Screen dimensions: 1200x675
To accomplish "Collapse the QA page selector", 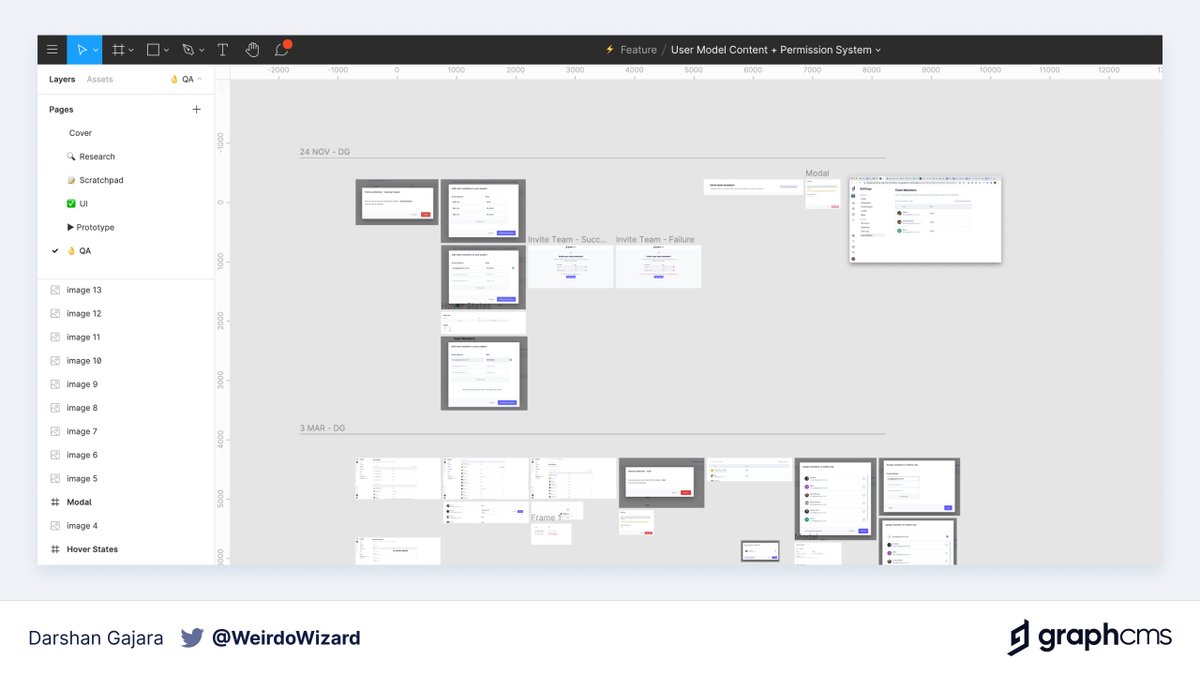I will coord(186,79).
